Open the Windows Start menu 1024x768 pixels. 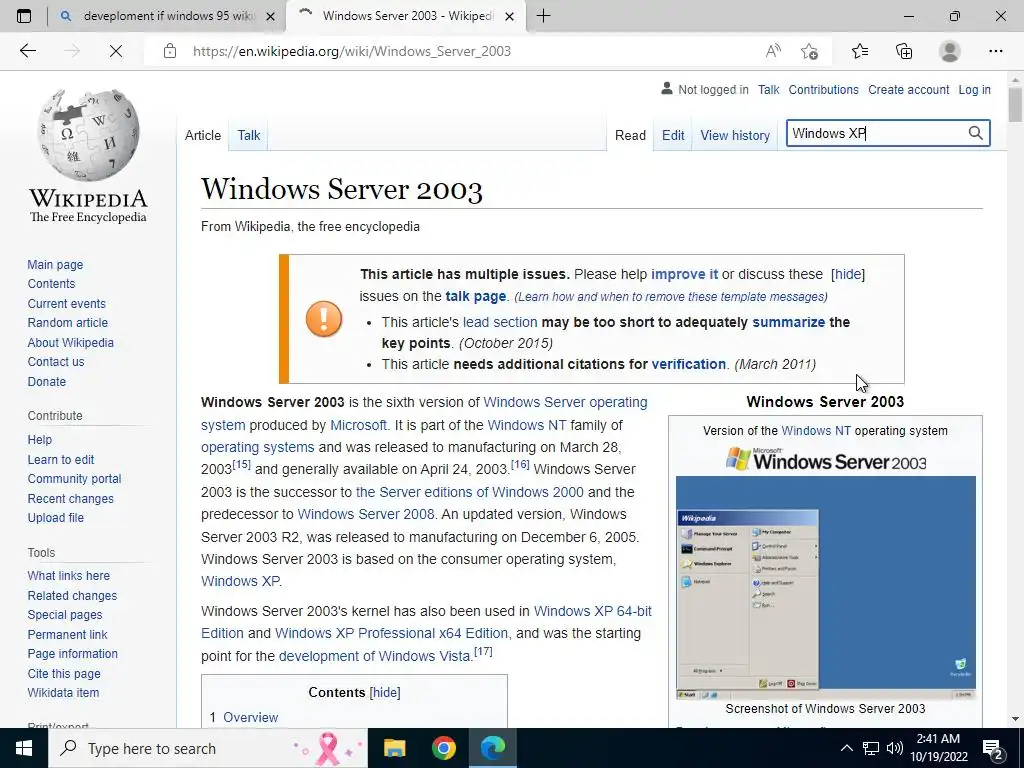click(x=24, y=748)
